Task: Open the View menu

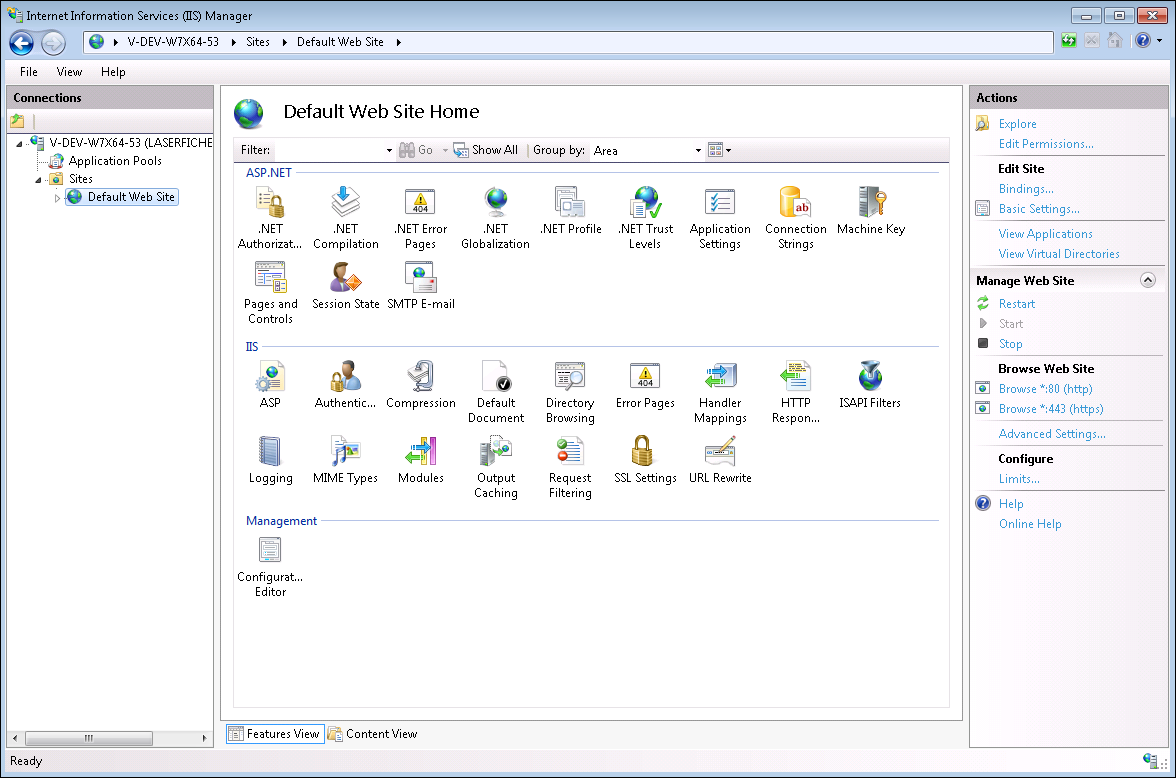Action: click(x=68, y=71)
